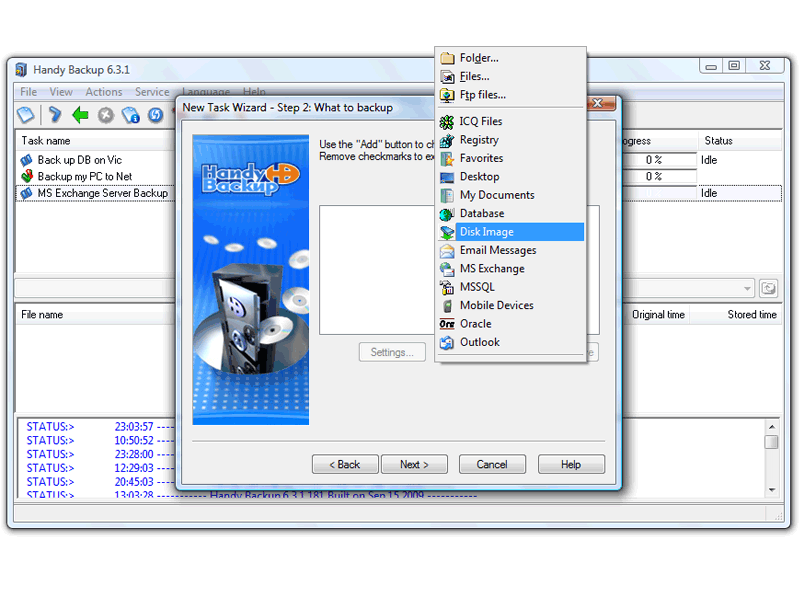
Task: Click the icon button next to the dropdown
Action: coord(768,288)
